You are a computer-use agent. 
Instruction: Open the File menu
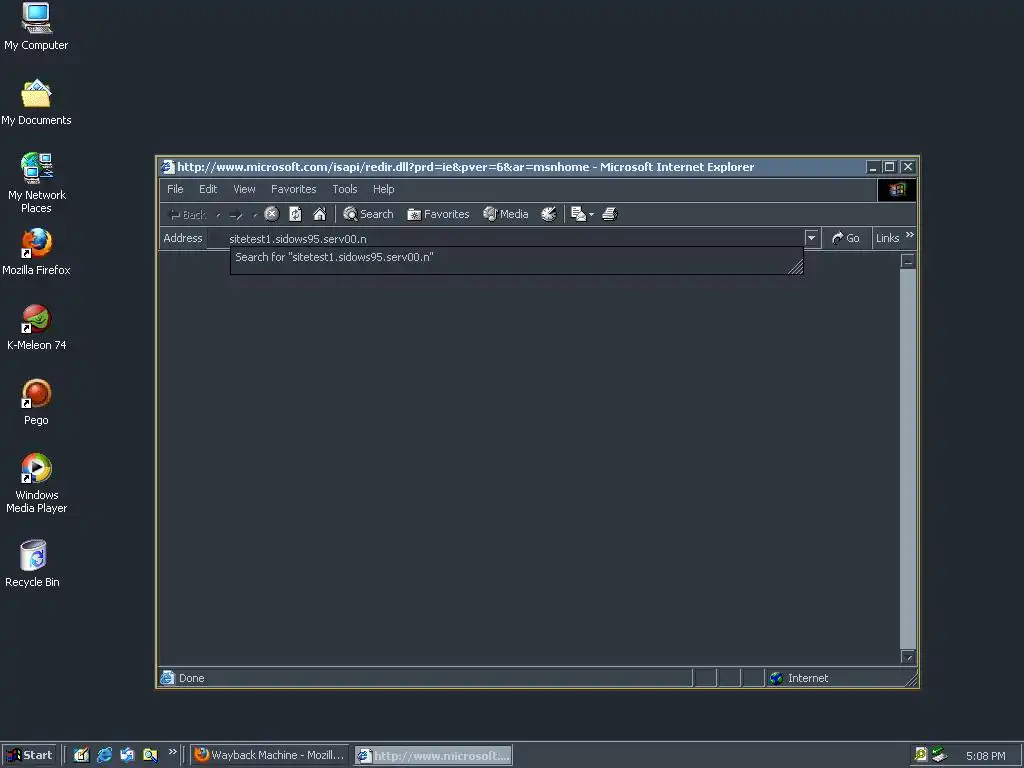[x=175, y=189]
